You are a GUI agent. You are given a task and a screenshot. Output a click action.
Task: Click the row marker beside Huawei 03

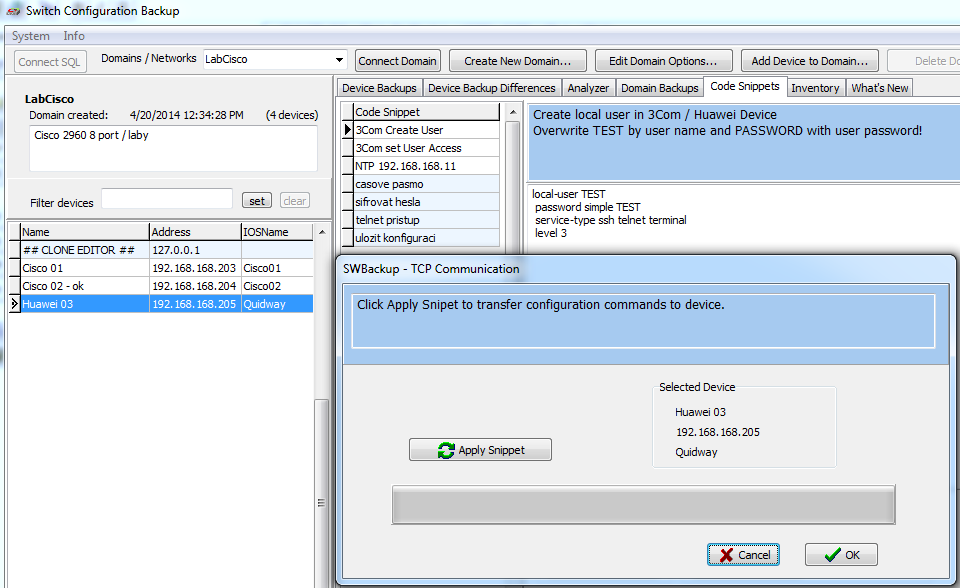(x=14, y=304)
